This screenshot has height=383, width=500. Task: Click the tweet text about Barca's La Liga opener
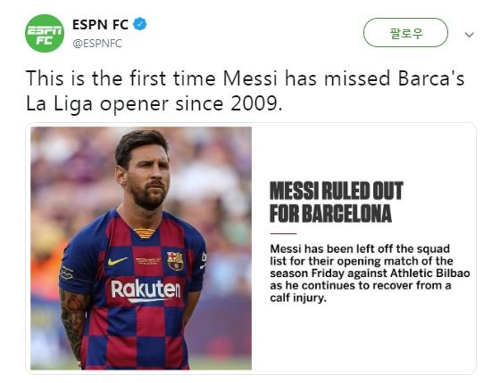click(x=245, y=91)
